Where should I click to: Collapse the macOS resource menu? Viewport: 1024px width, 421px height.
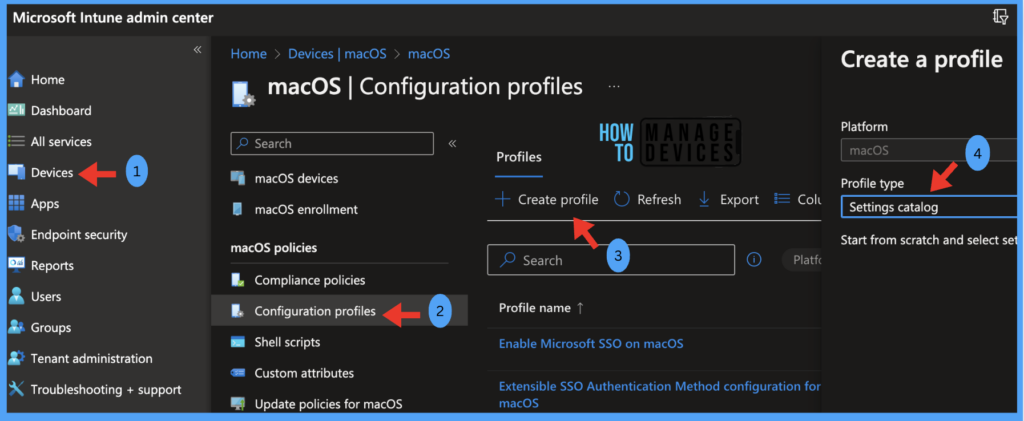pyautogui.click(x=452, y=144)
